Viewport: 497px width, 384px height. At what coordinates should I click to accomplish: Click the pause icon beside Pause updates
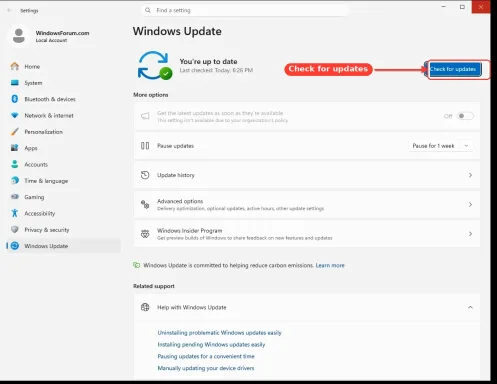(145, 146)
